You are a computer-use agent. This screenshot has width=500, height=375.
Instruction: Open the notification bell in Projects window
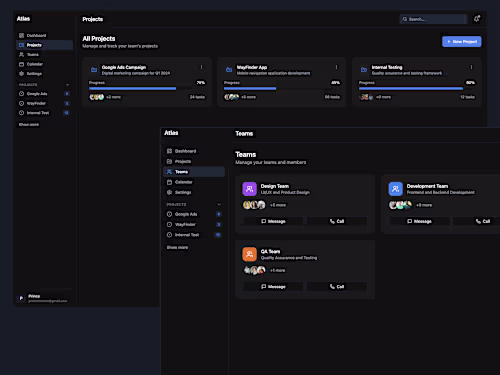pyautogui.click(x=477, y=19)
